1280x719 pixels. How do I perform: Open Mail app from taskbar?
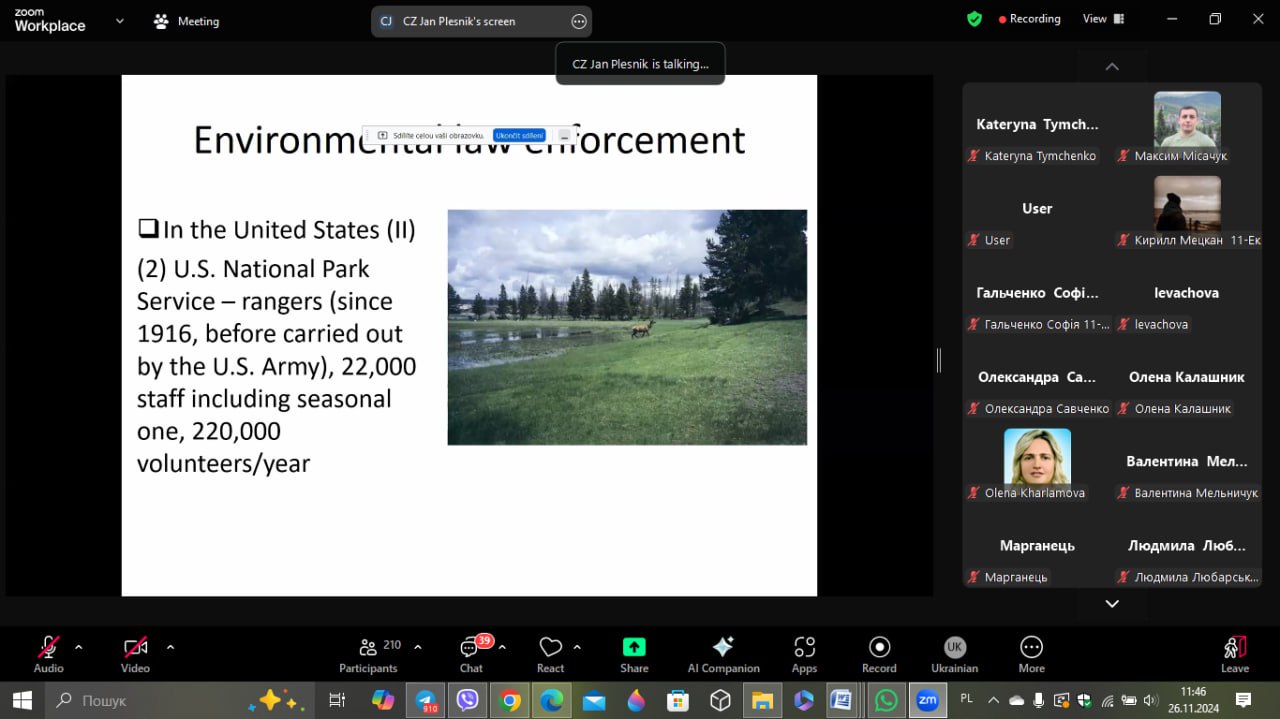594,700
